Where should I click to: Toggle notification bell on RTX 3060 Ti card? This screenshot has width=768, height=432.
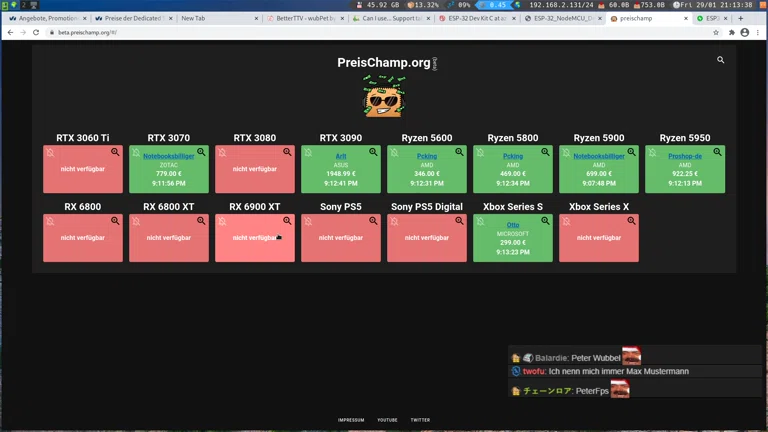coord(50,153)
